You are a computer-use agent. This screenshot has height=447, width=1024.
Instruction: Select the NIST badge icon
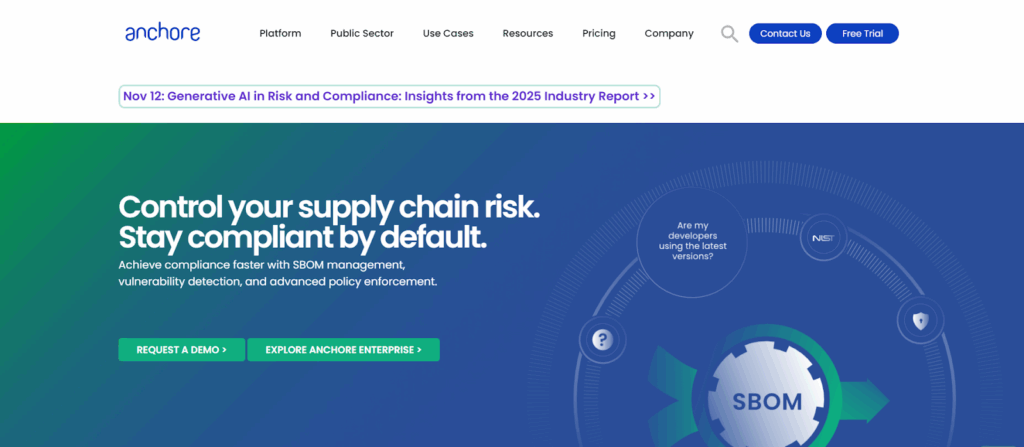pos(823,239)
